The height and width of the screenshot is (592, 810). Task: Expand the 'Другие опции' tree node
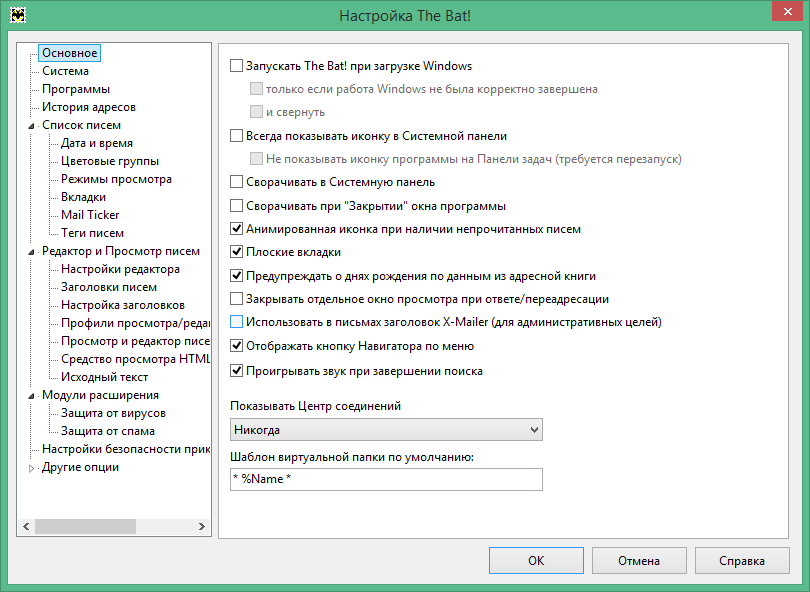pyautogui.click(x=32, y=468)
